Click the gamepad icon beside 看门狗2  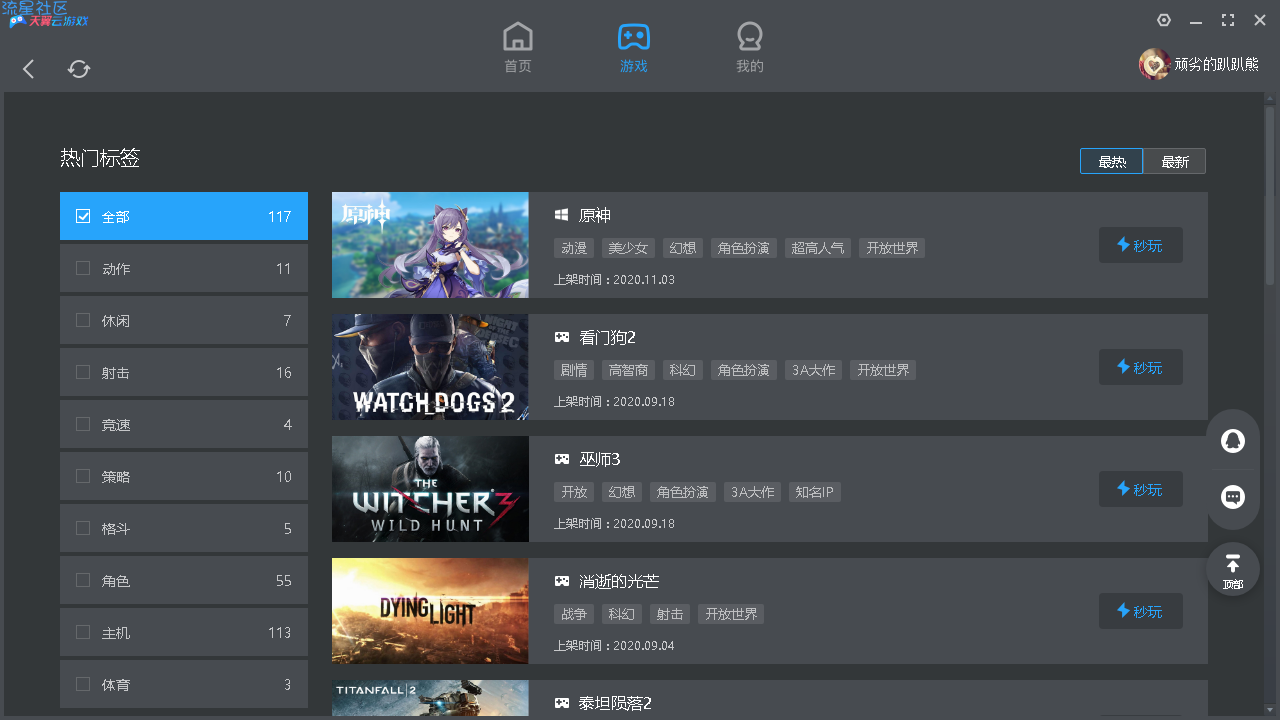[562, 337]
